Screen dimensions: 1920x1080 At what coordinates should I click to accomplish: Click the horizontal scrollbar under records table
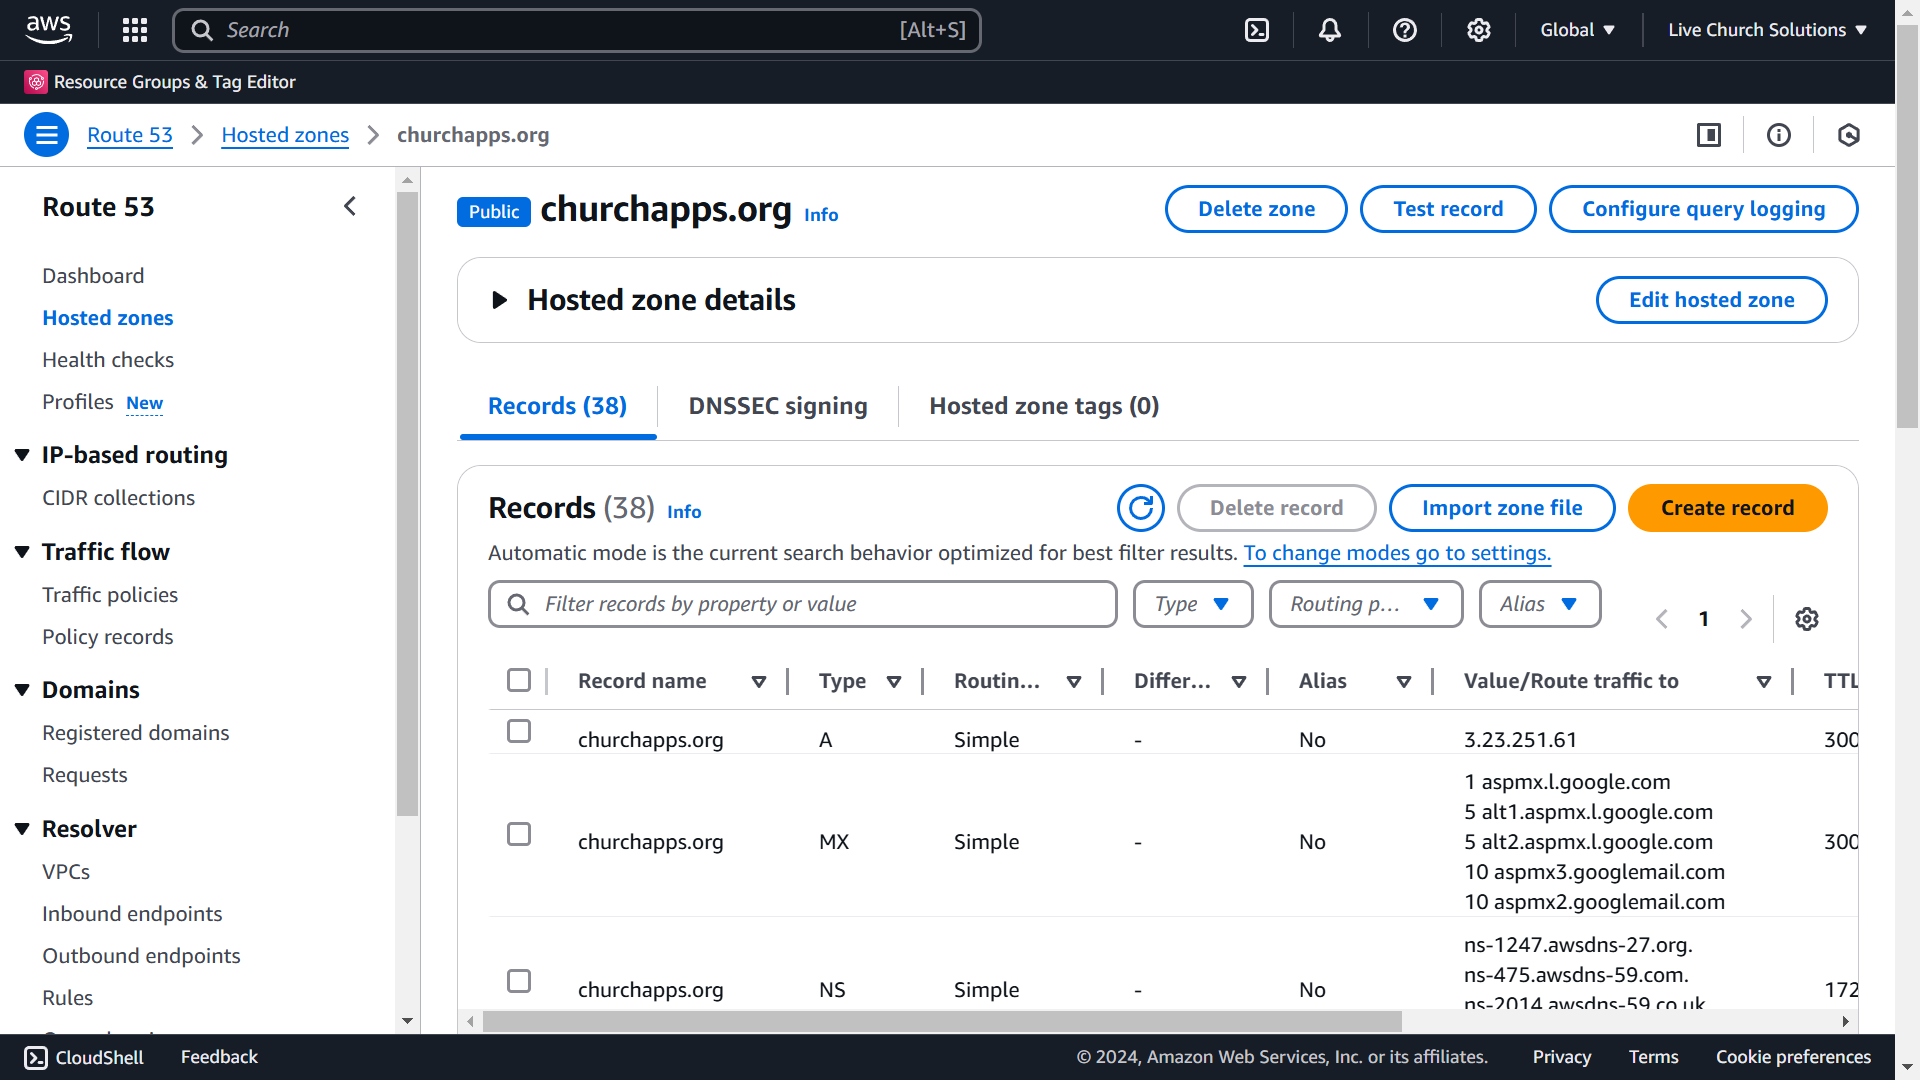point(940,1021)
